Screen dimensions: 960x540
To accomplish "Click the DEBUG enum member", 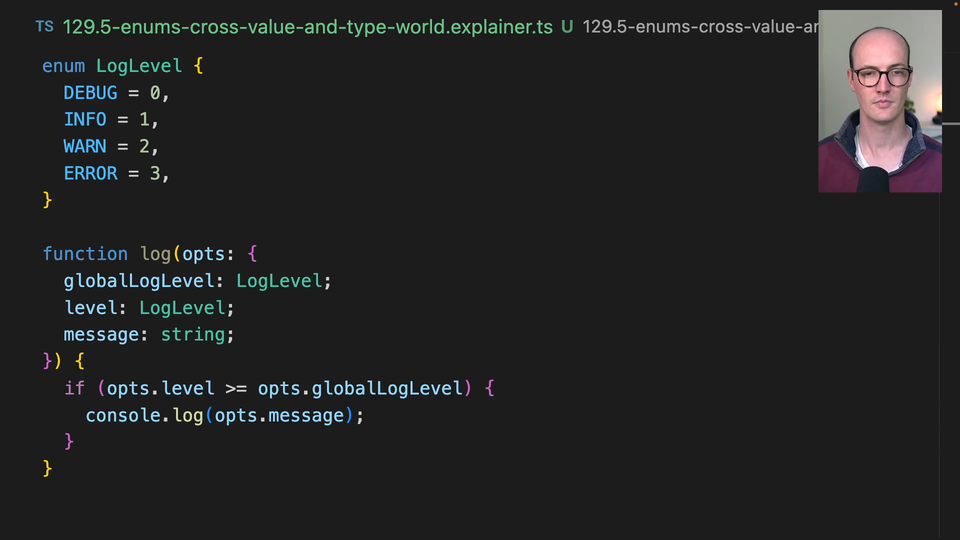I will (x=90, y=93).
